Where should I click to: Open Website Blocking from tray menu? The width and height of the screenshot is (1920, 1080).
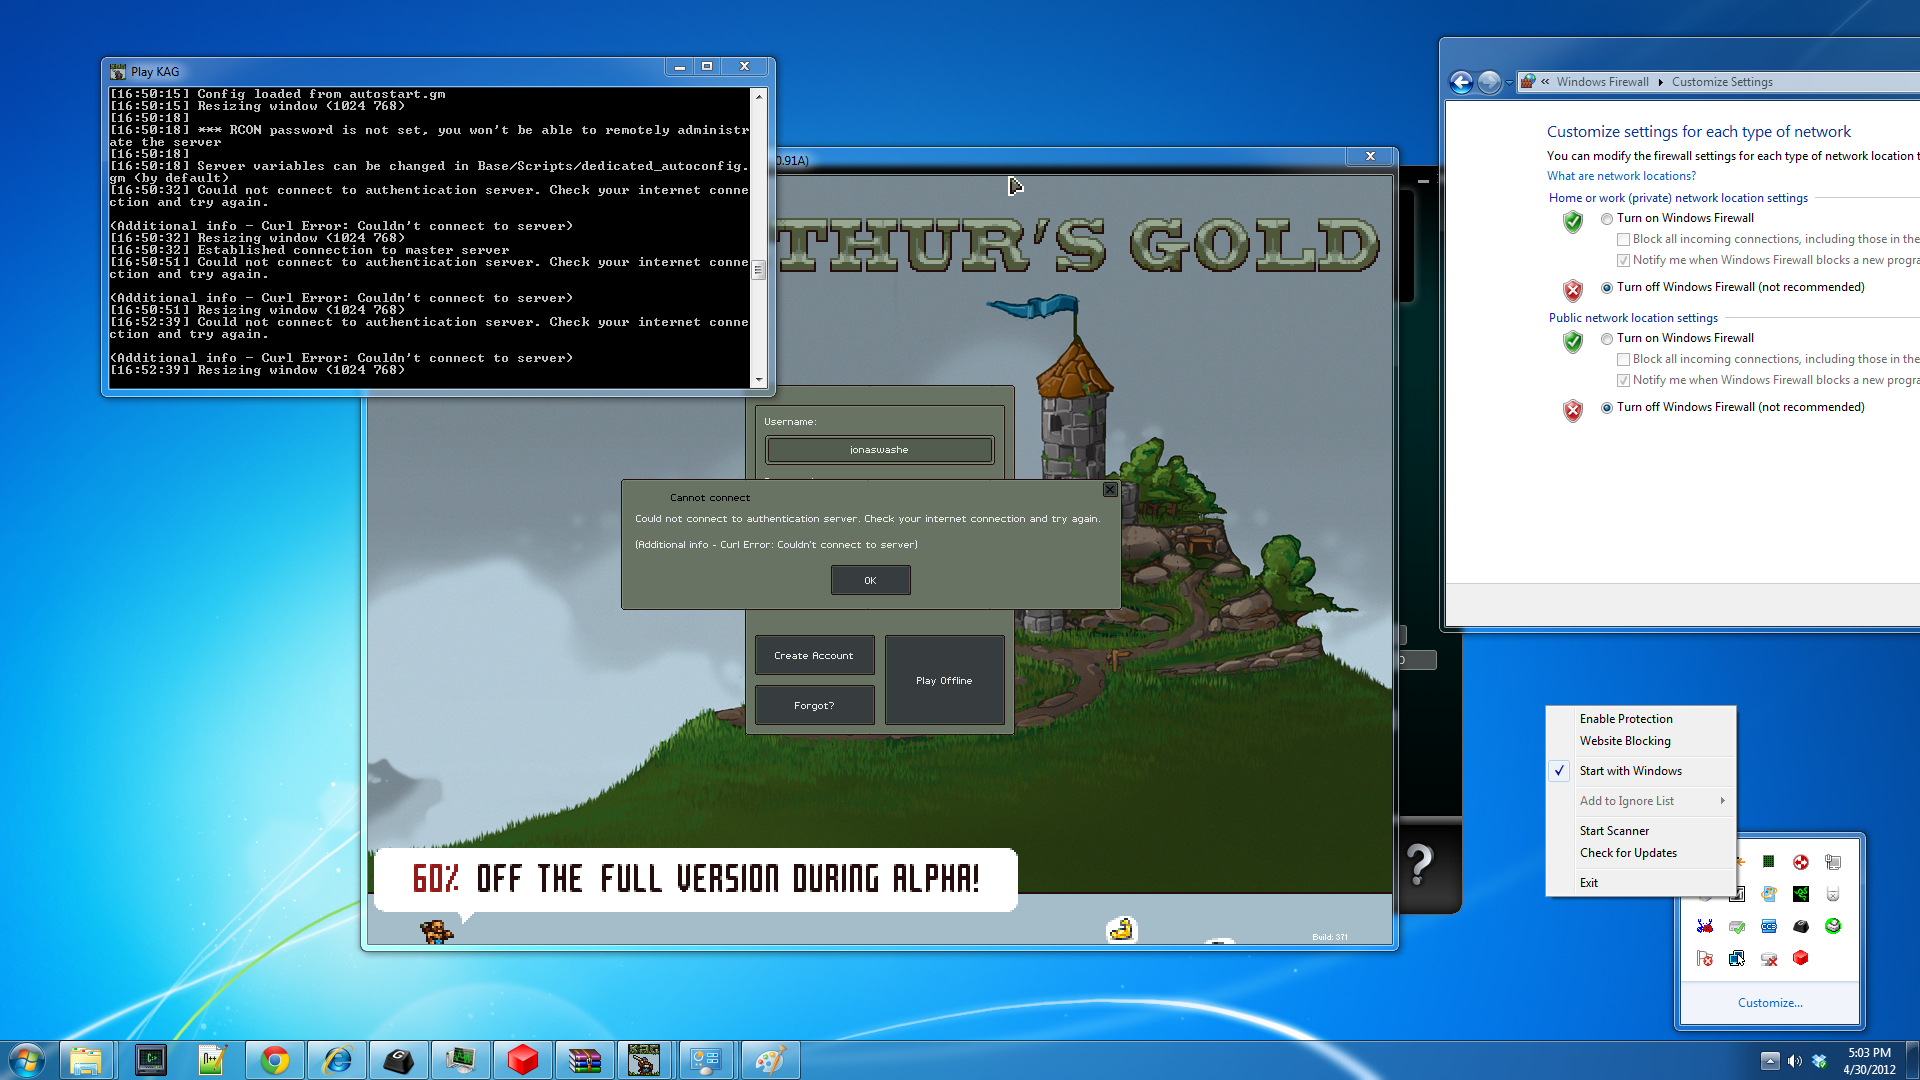(x=1640, y=741)
